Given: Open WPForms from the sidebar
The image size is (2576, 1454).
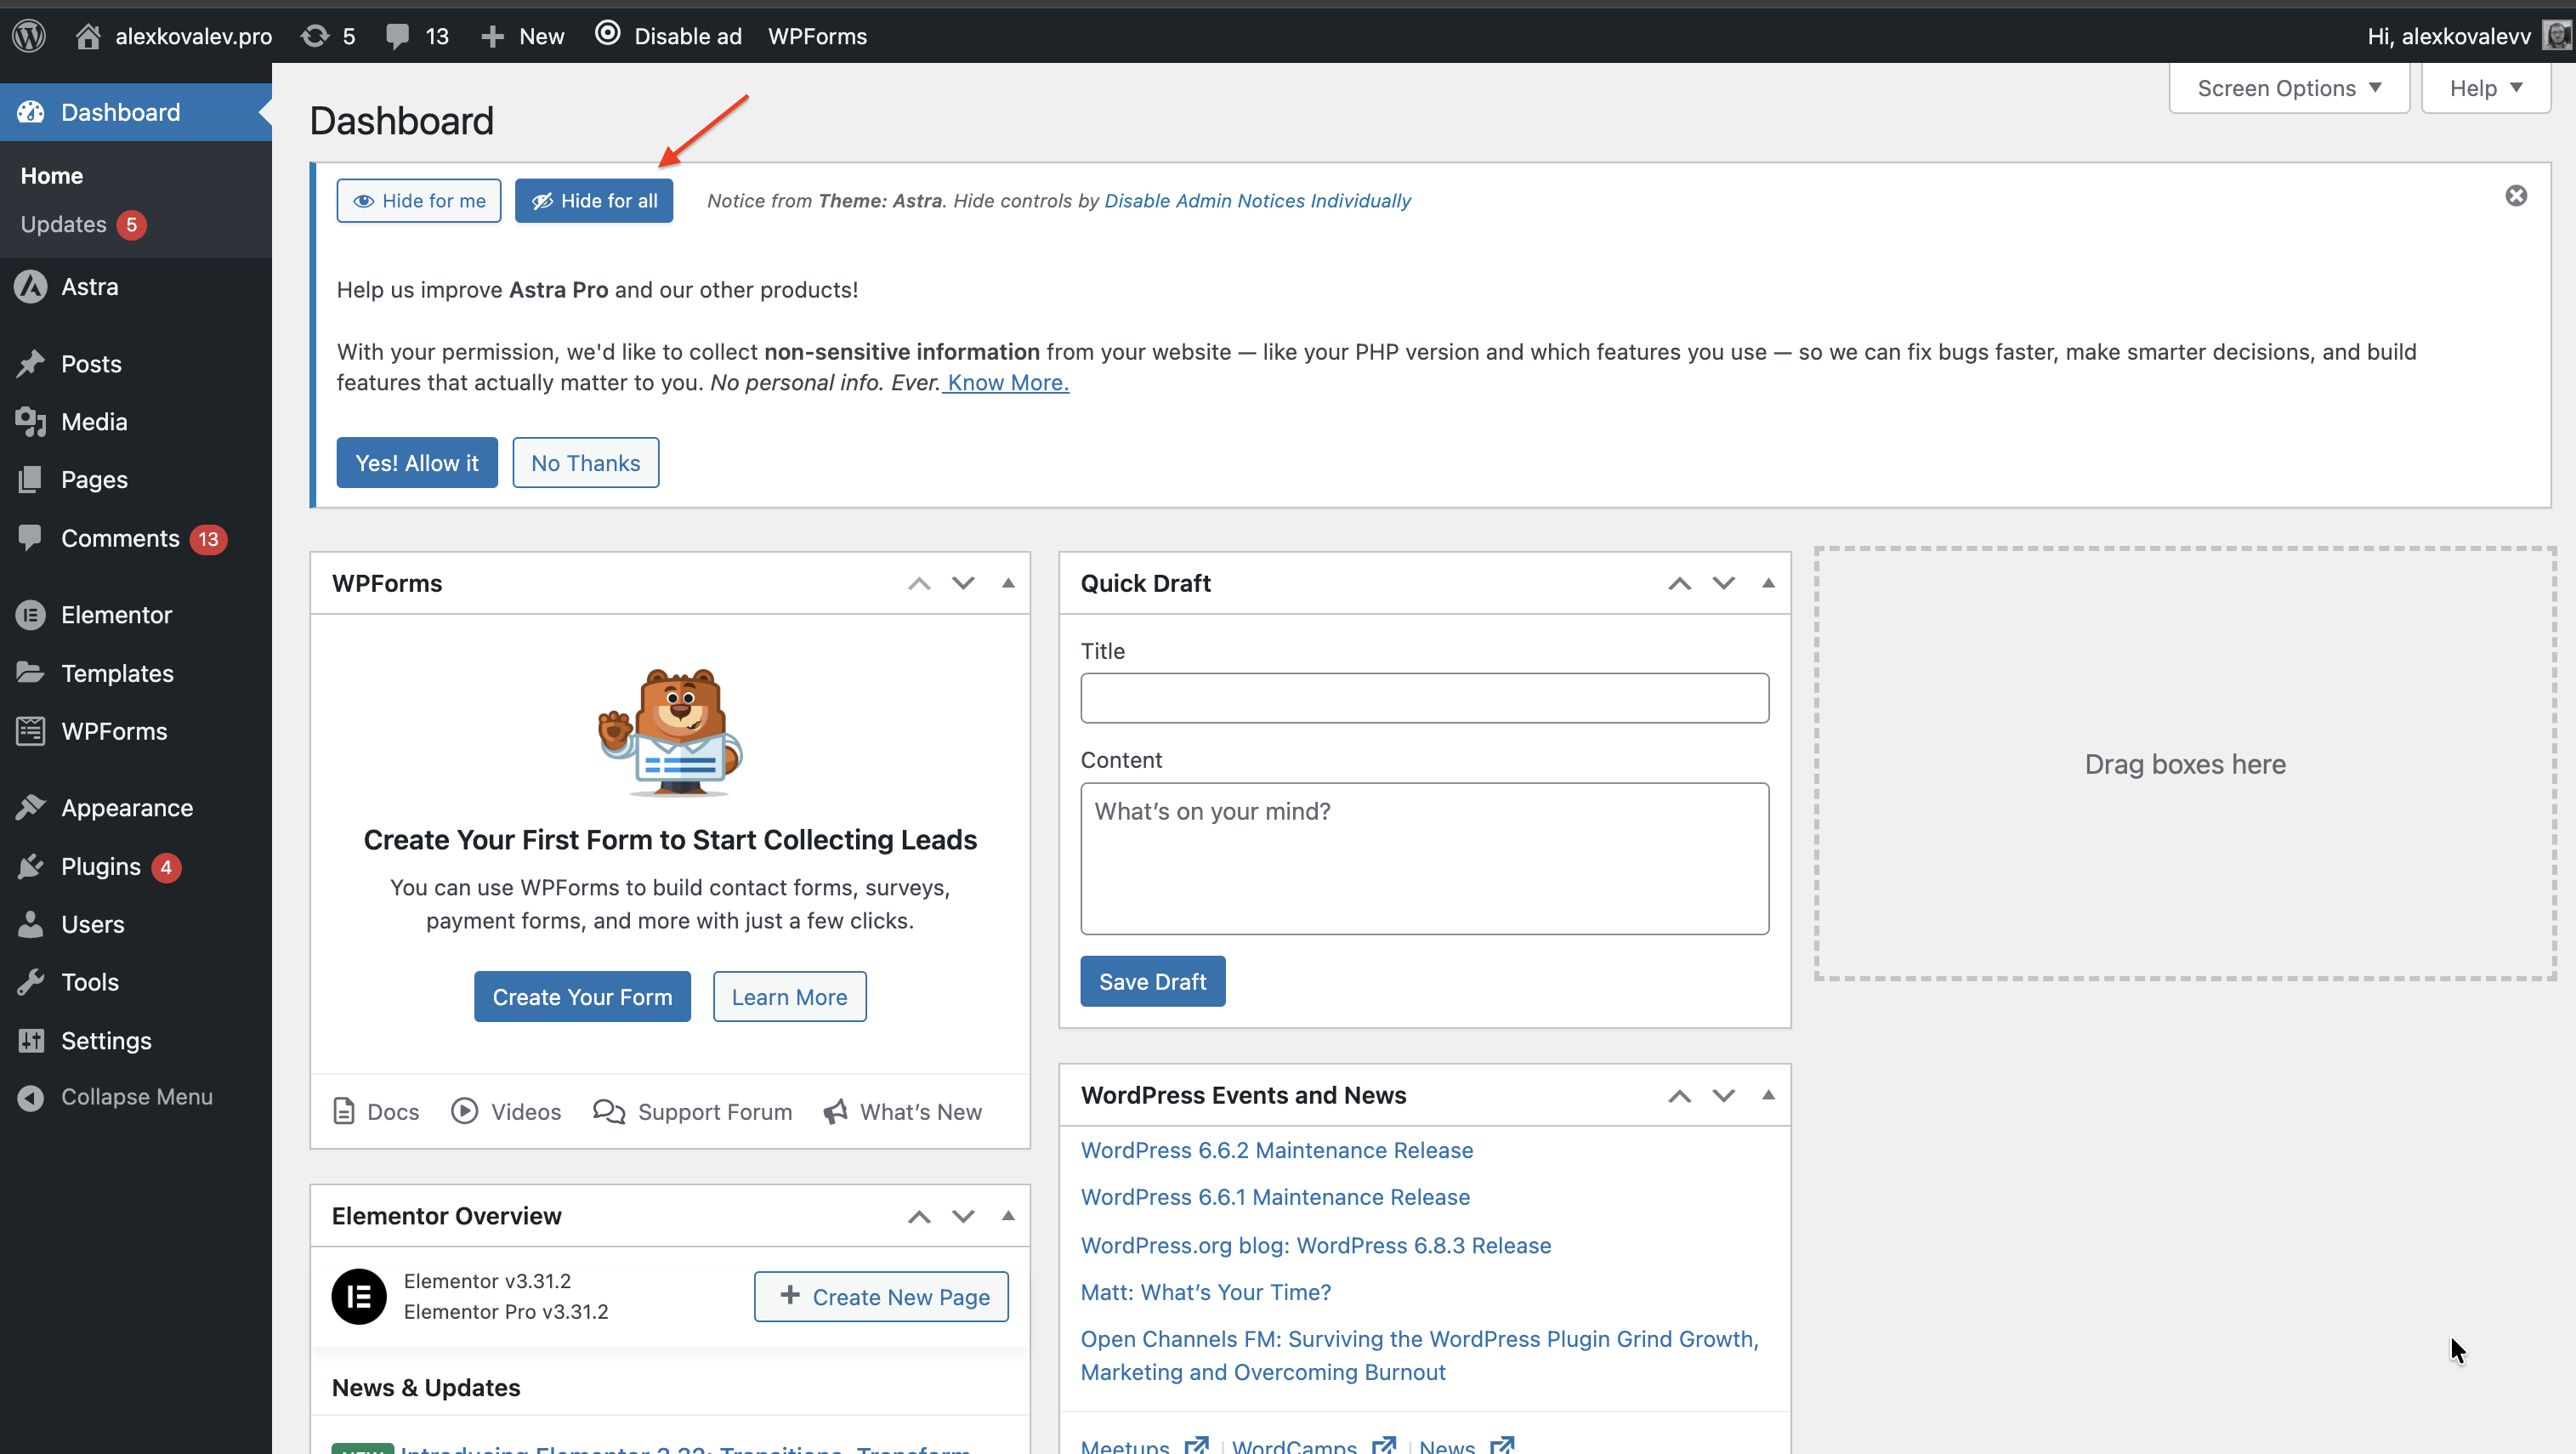Looking at the screenshot, I should click(x=113, y=731).
